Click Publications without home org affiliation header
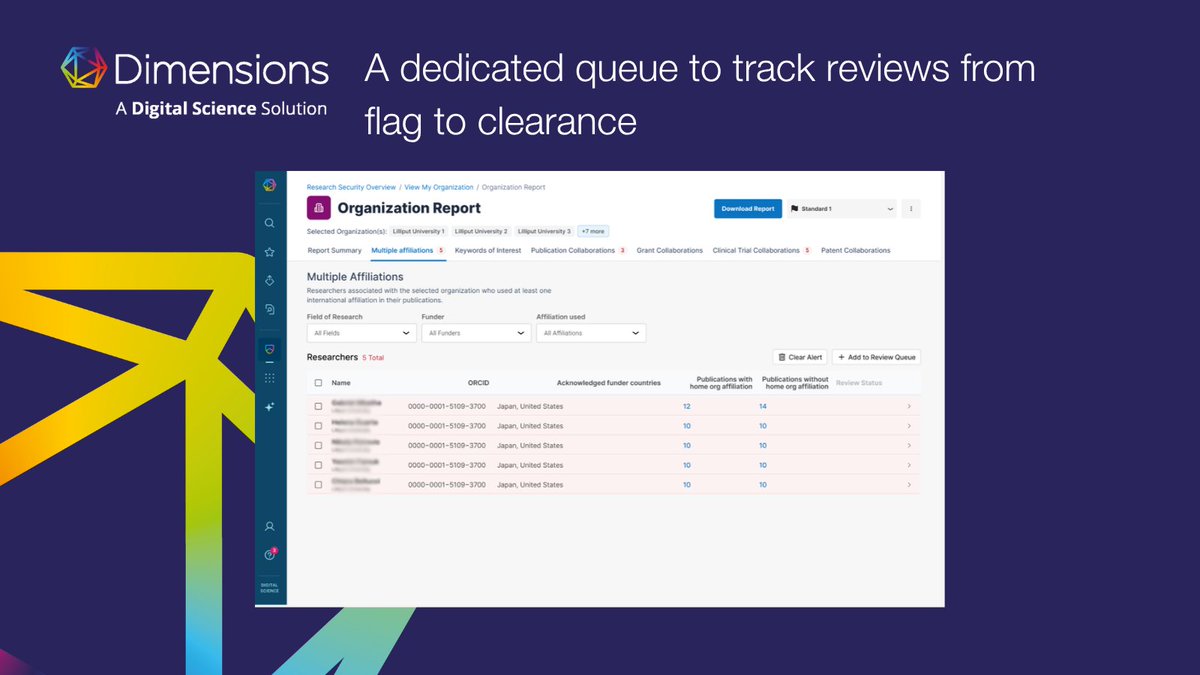Image resolution: width=1200 pixels, height=675 pixels. pyautogui.click(x=795, y=383)
